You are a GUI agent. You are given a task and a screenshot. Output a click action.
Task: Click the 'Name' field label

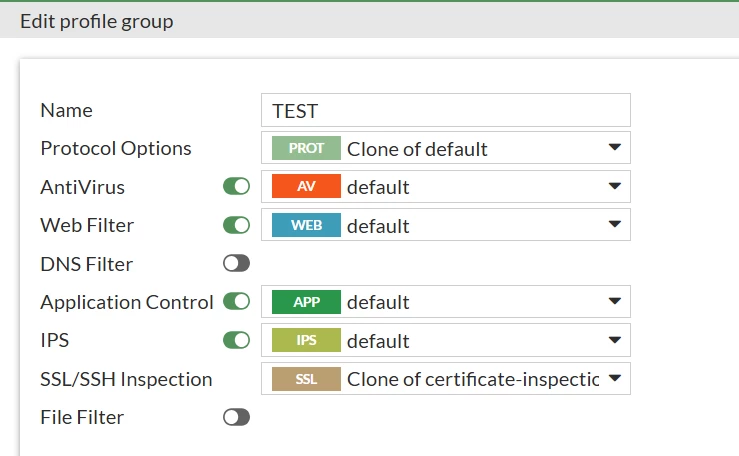66,111
